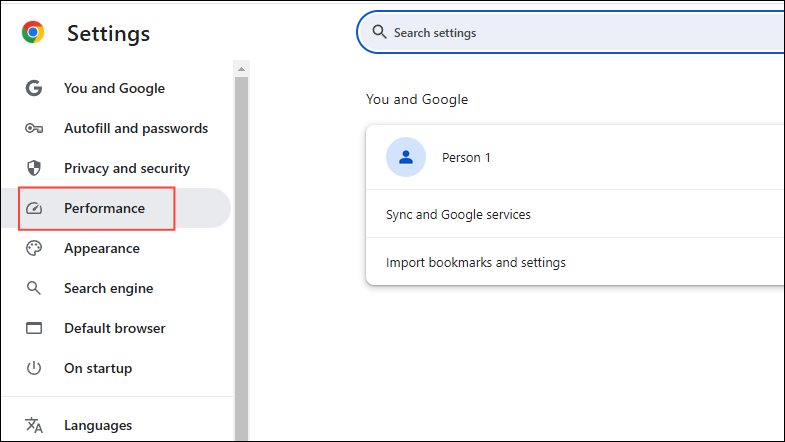Focus the Search settings field
The image size is (785, 442).
[x=571, y=33]
